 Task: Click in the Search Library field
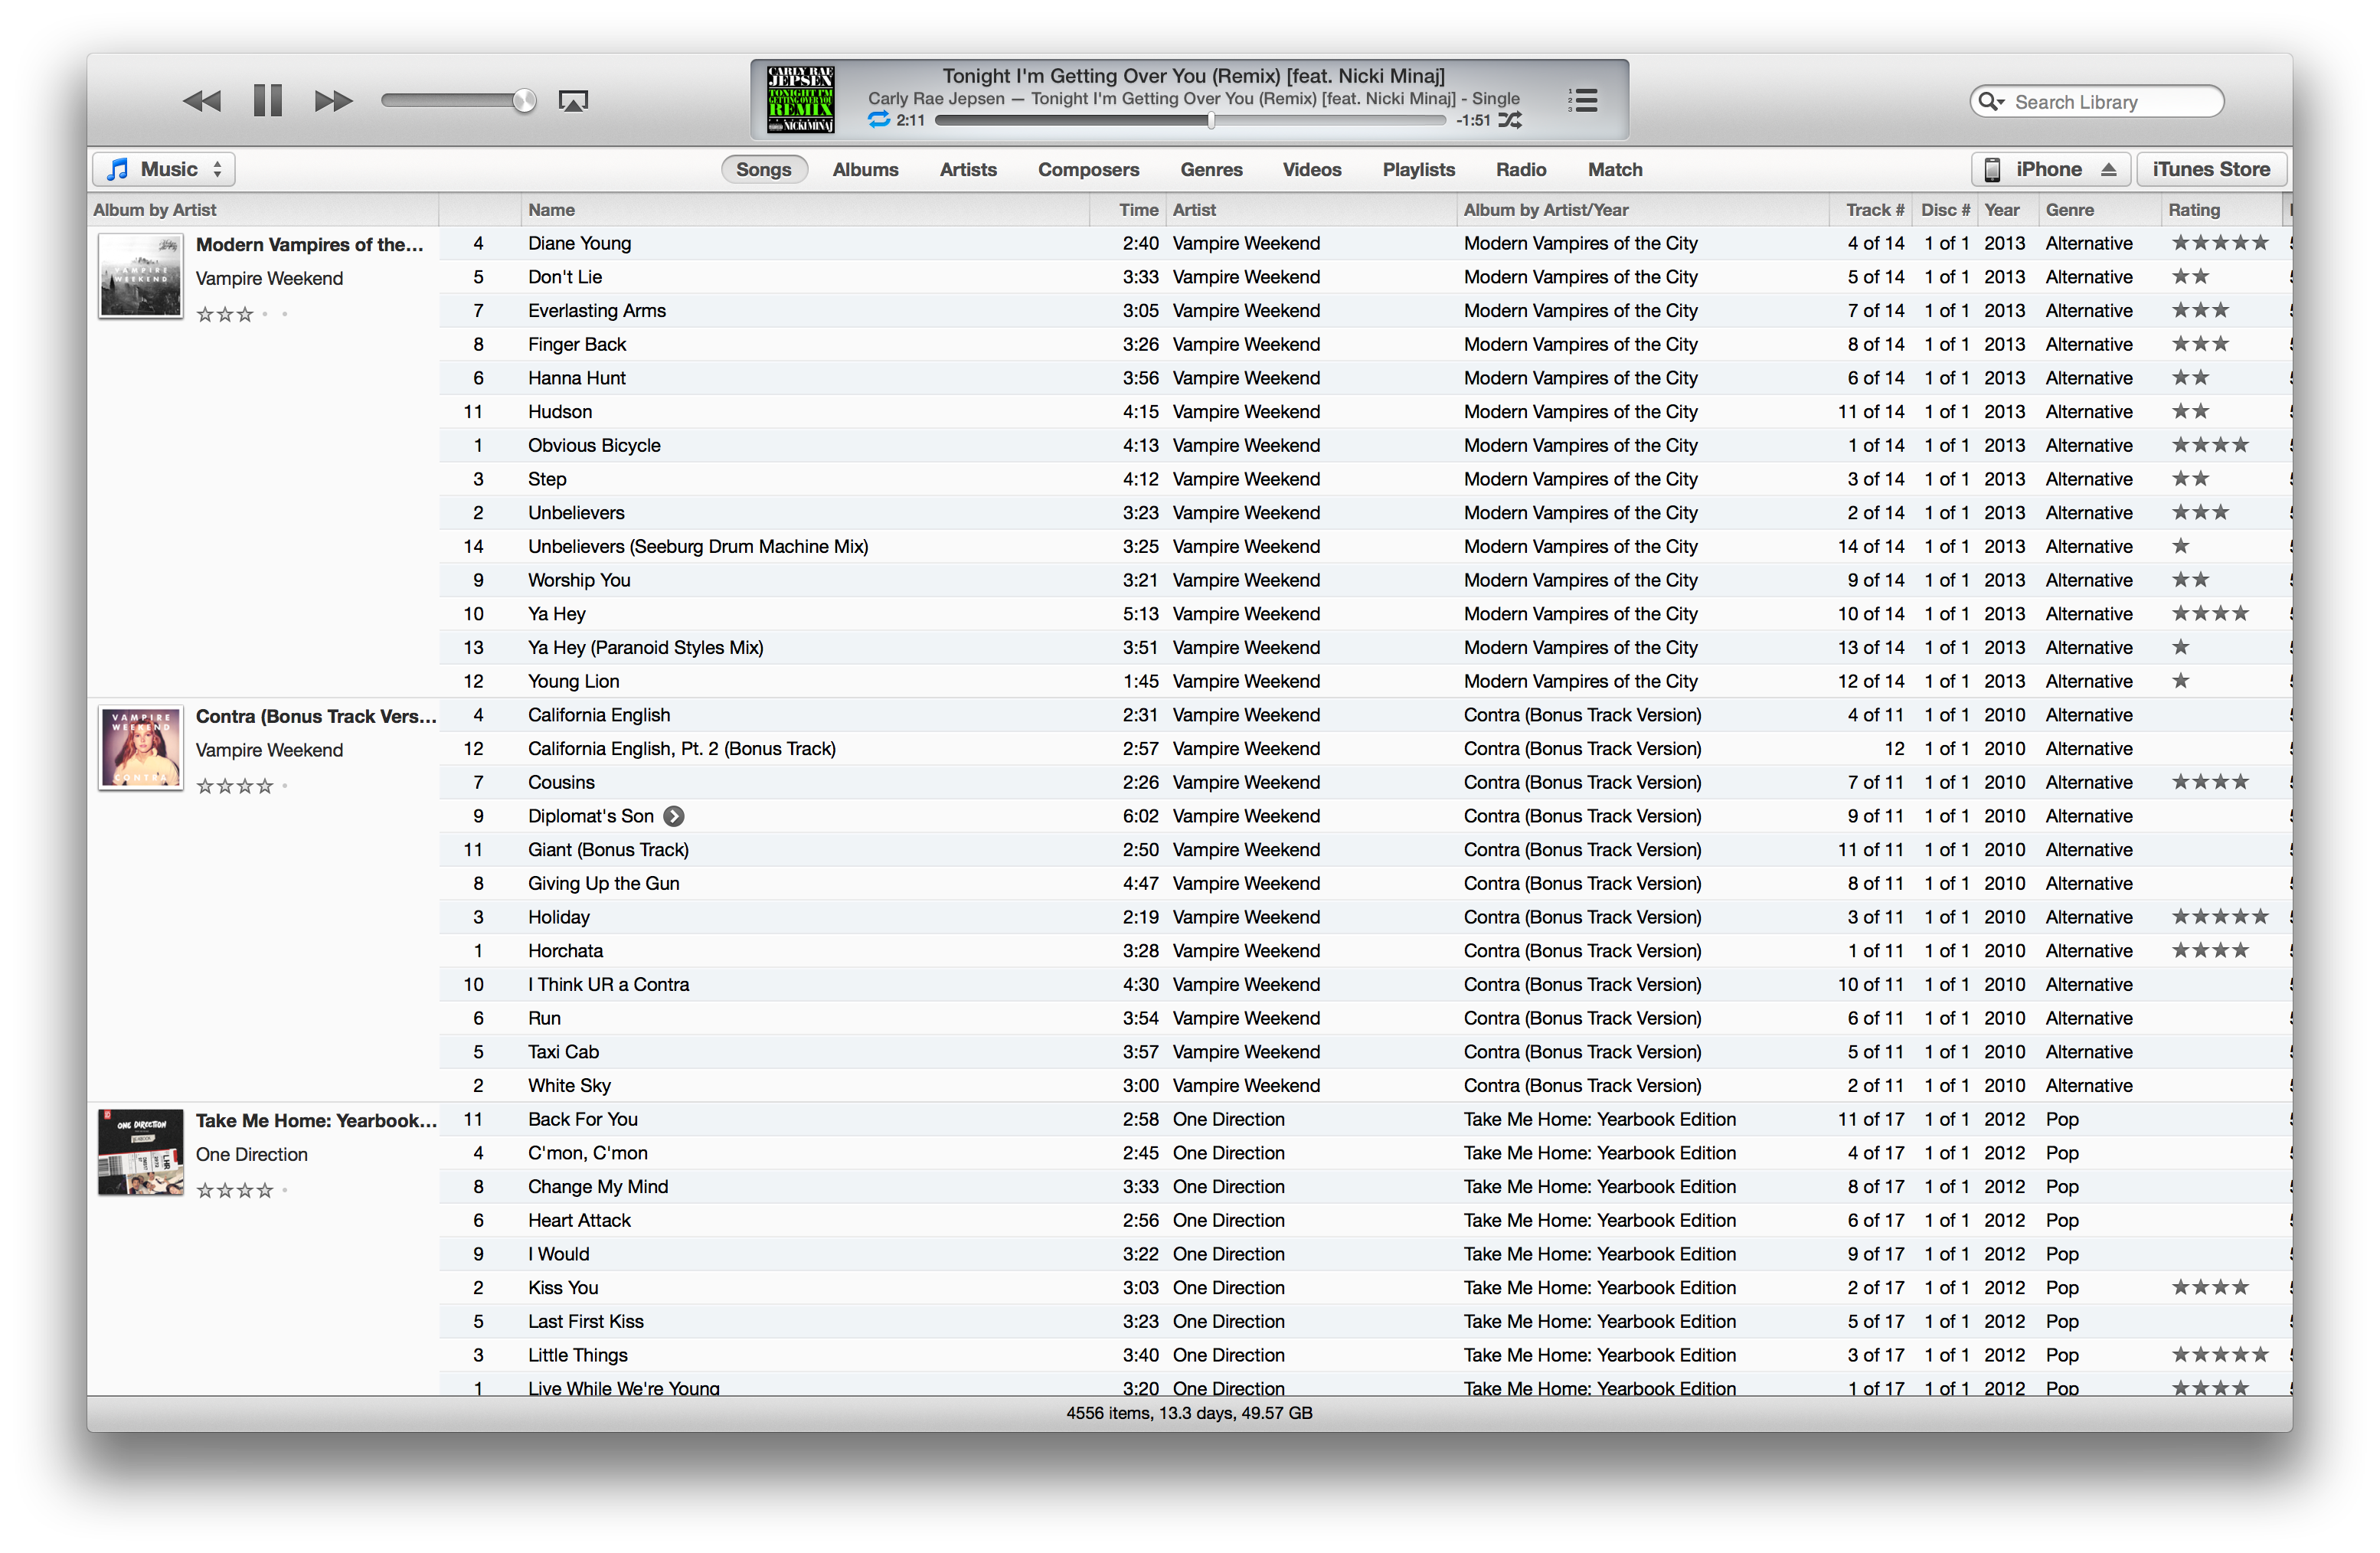point(2105,102)
